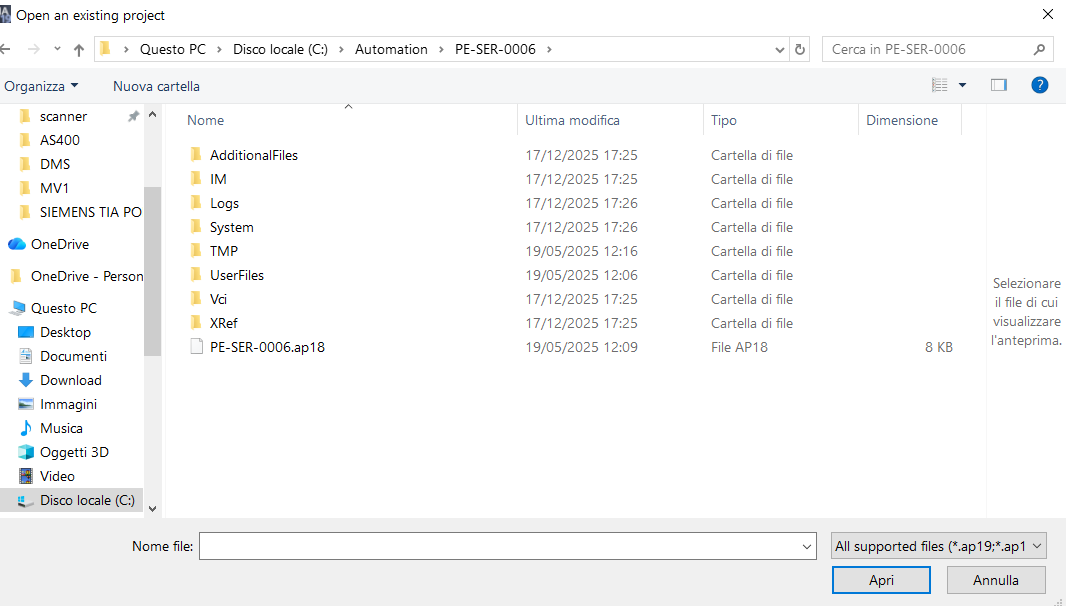The width and height of the screenshot is (1066, 606).
Task: Select the AdditionalFiles folder
Action: pyautogui.click(x=254, y=155)
